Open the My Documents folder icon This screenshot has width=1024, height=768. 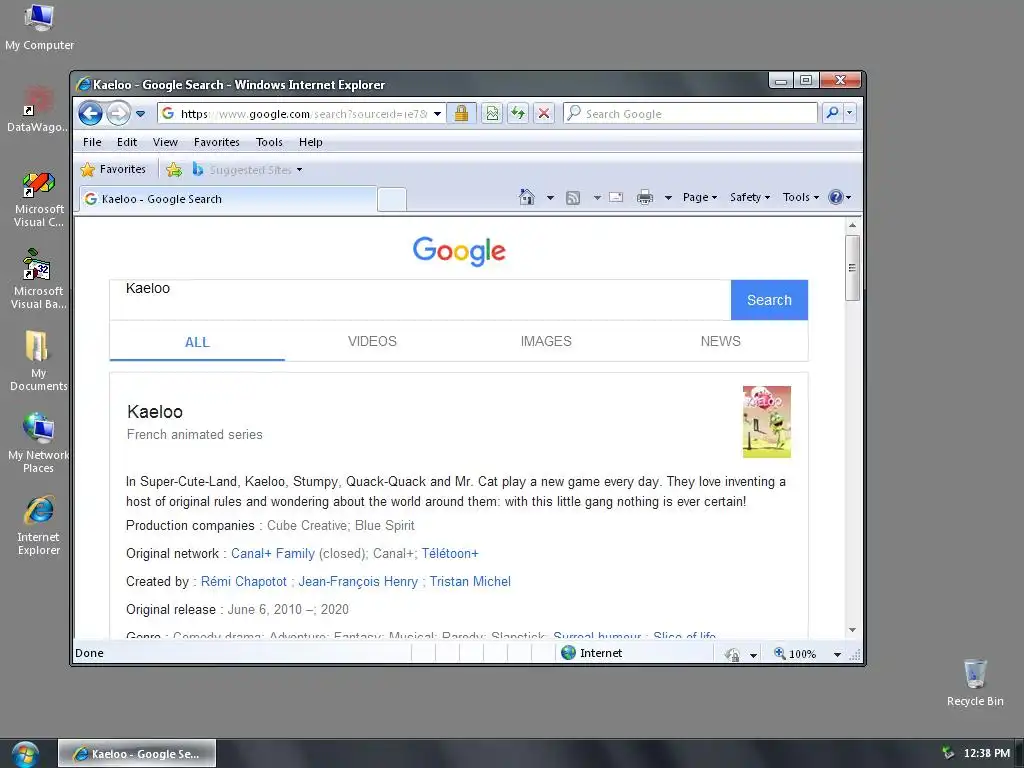(x=39, y=361)
